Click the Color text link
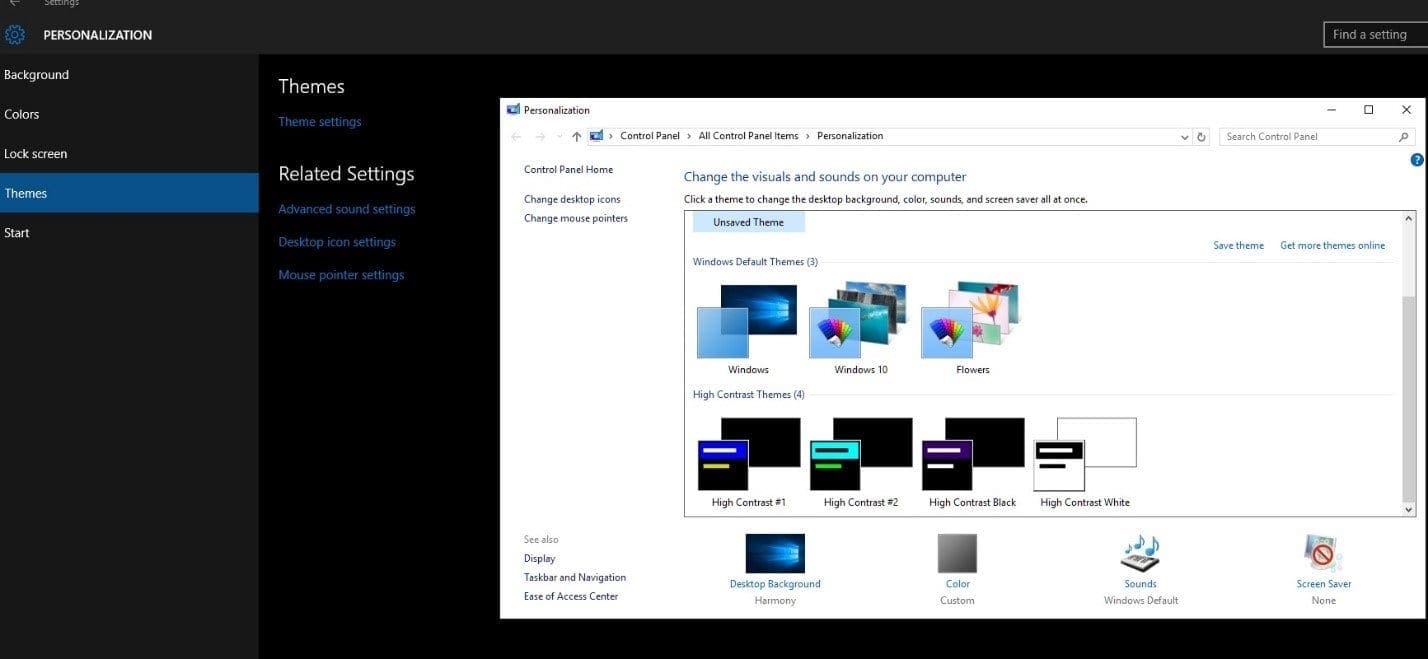Screen dimensions: 1428x659 tap(958, 584)
